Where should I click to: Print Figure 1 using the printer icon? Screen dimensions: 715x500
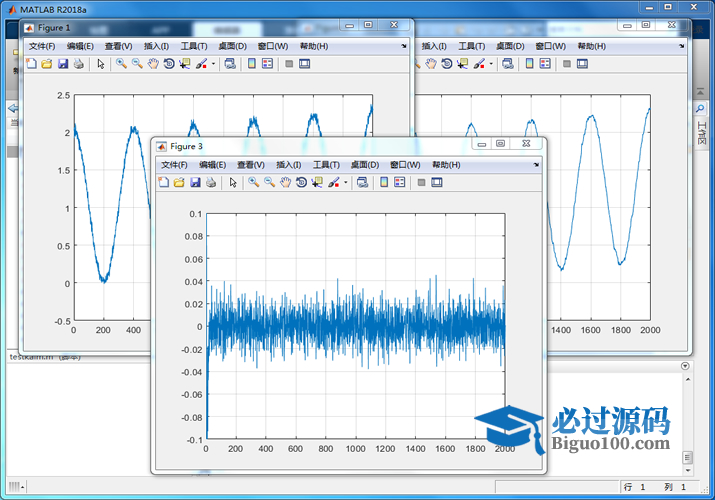pos(79,64)
